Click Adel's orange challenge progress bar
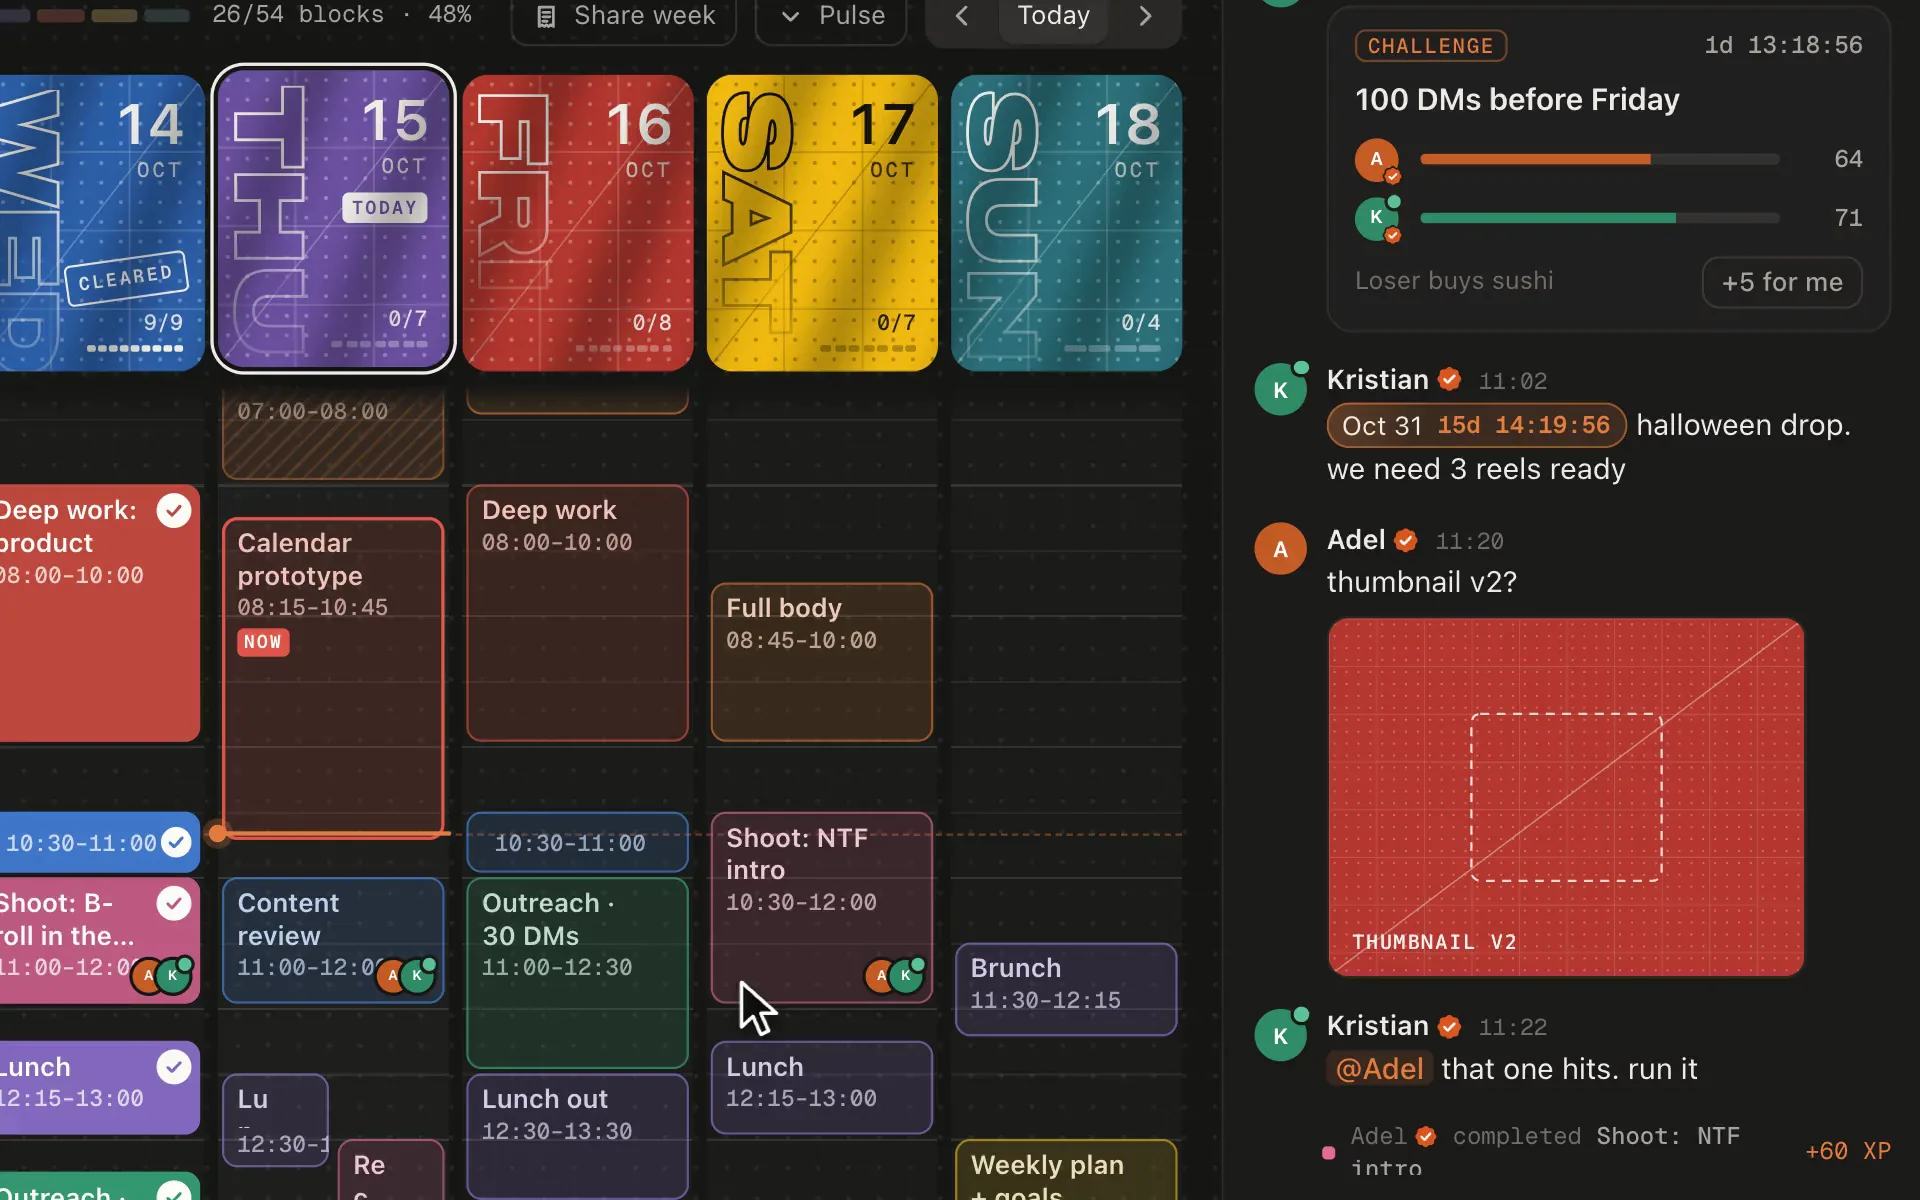This screenshot has height=1200, width=1920. (1598, 159)
